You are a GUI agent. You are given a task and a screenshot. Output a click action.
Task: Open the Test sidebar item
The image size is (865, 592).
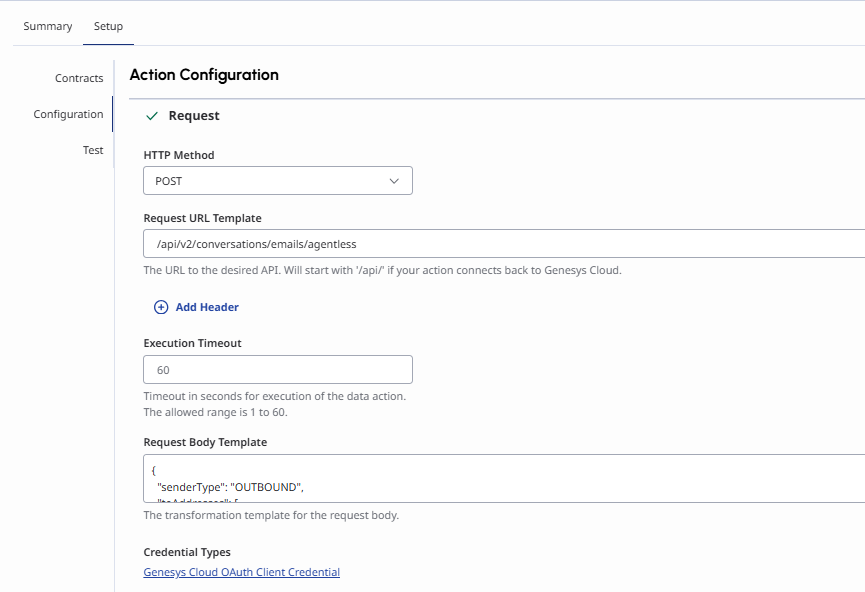93,150
